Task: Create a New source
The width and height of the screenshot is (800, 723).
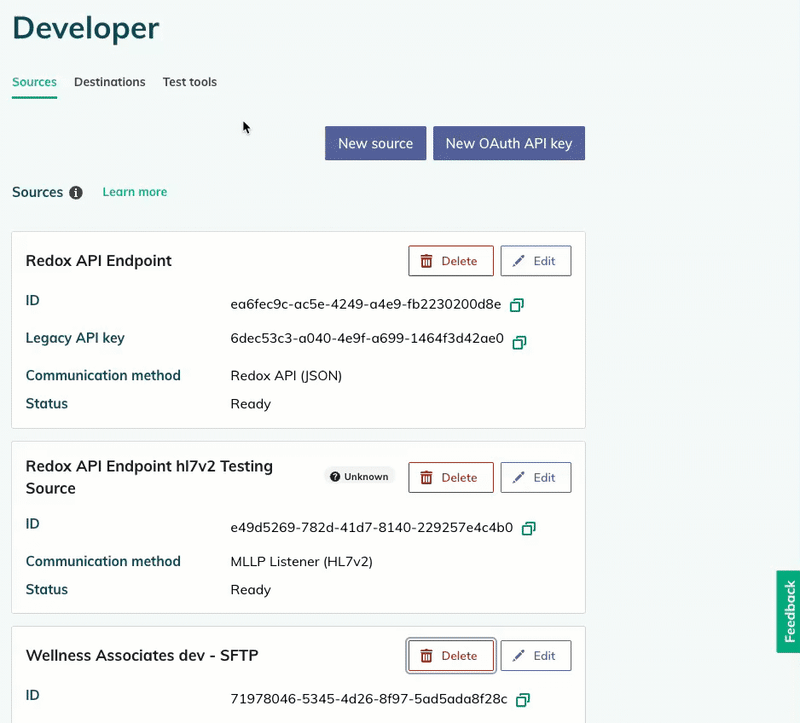Action: 376,143
